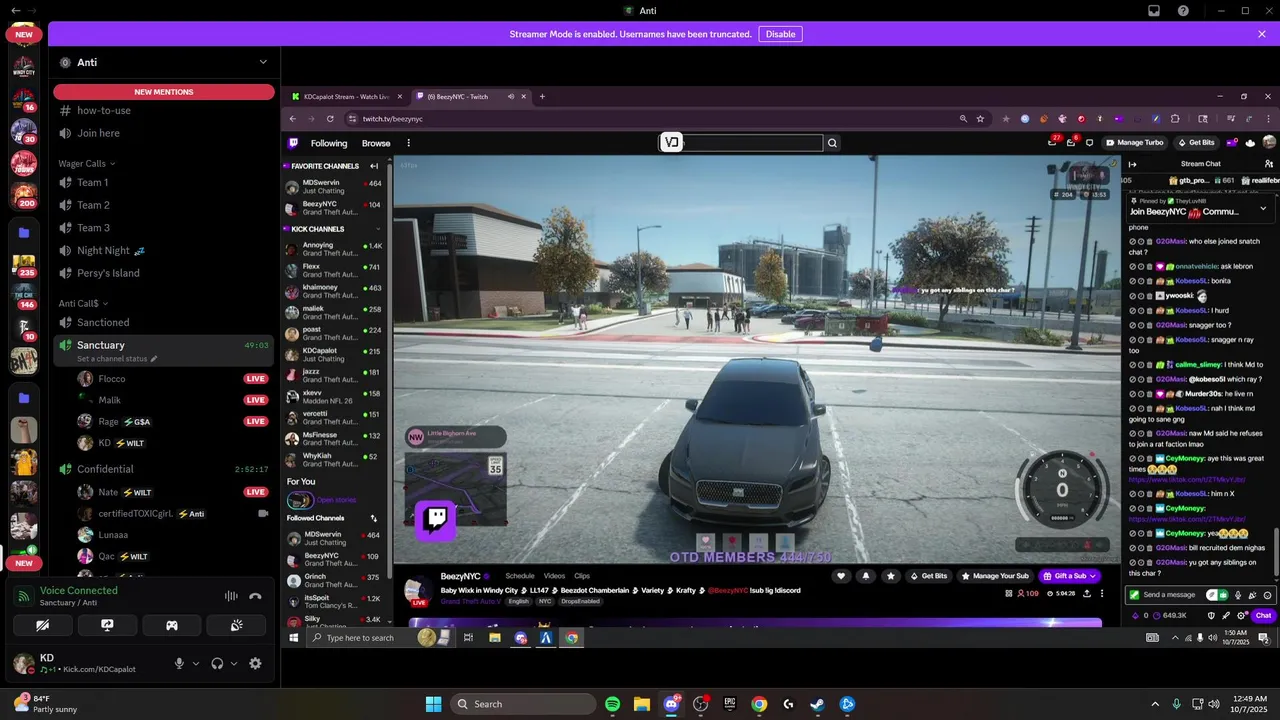Image resolution: width=1280 pixels, height=720 pixels.
Task: Collapse the Favorite Channels sidebar arrow
Action: pos(373,166)
